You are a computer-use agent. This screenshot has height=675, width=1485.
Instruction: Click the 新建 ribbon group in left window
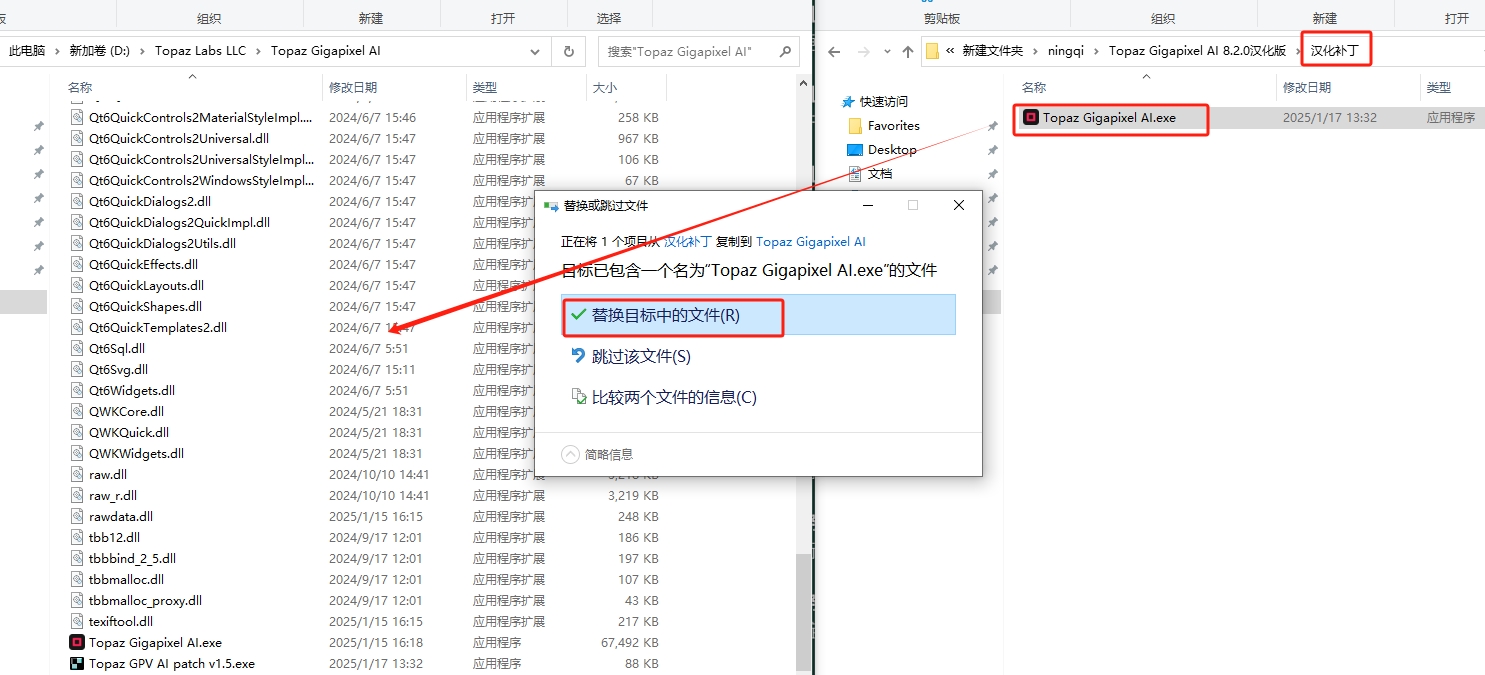pos(370,18)
